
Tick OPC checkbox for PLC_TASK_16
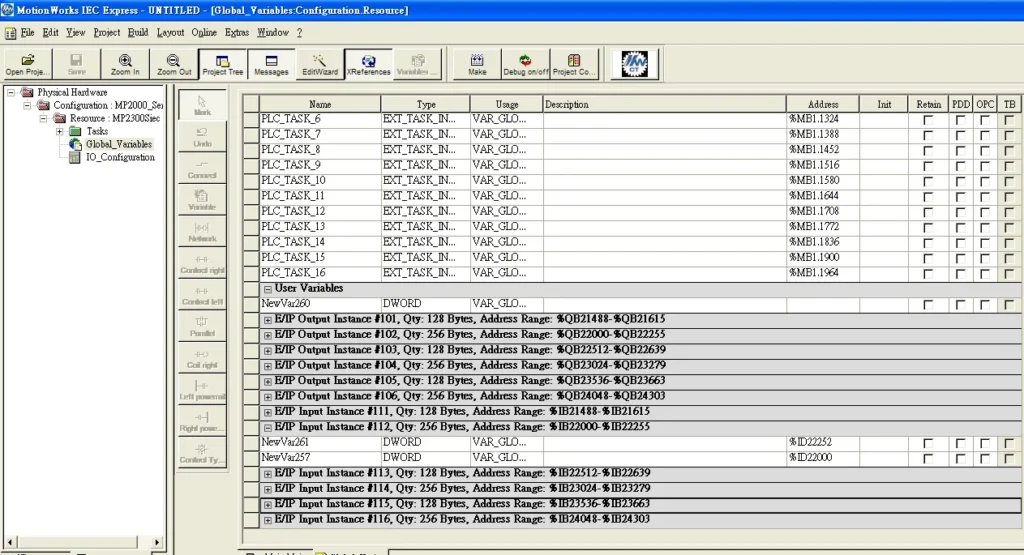[985, 274]
